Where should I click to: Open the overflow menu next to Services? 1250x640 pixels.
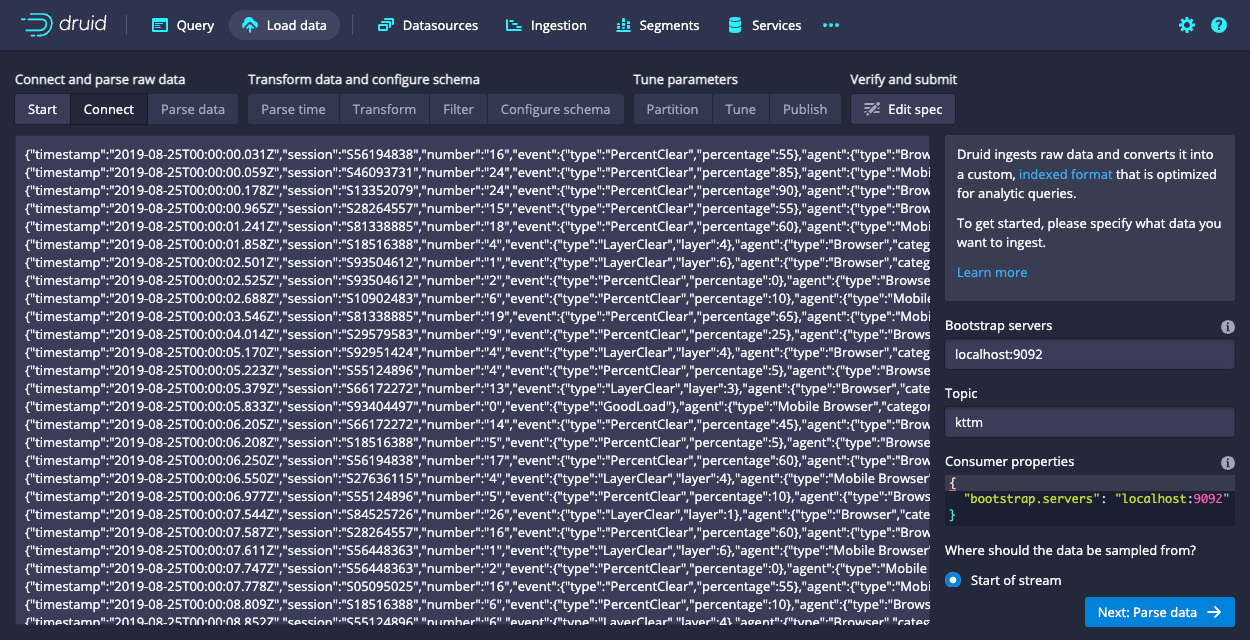tap(830, 25)
